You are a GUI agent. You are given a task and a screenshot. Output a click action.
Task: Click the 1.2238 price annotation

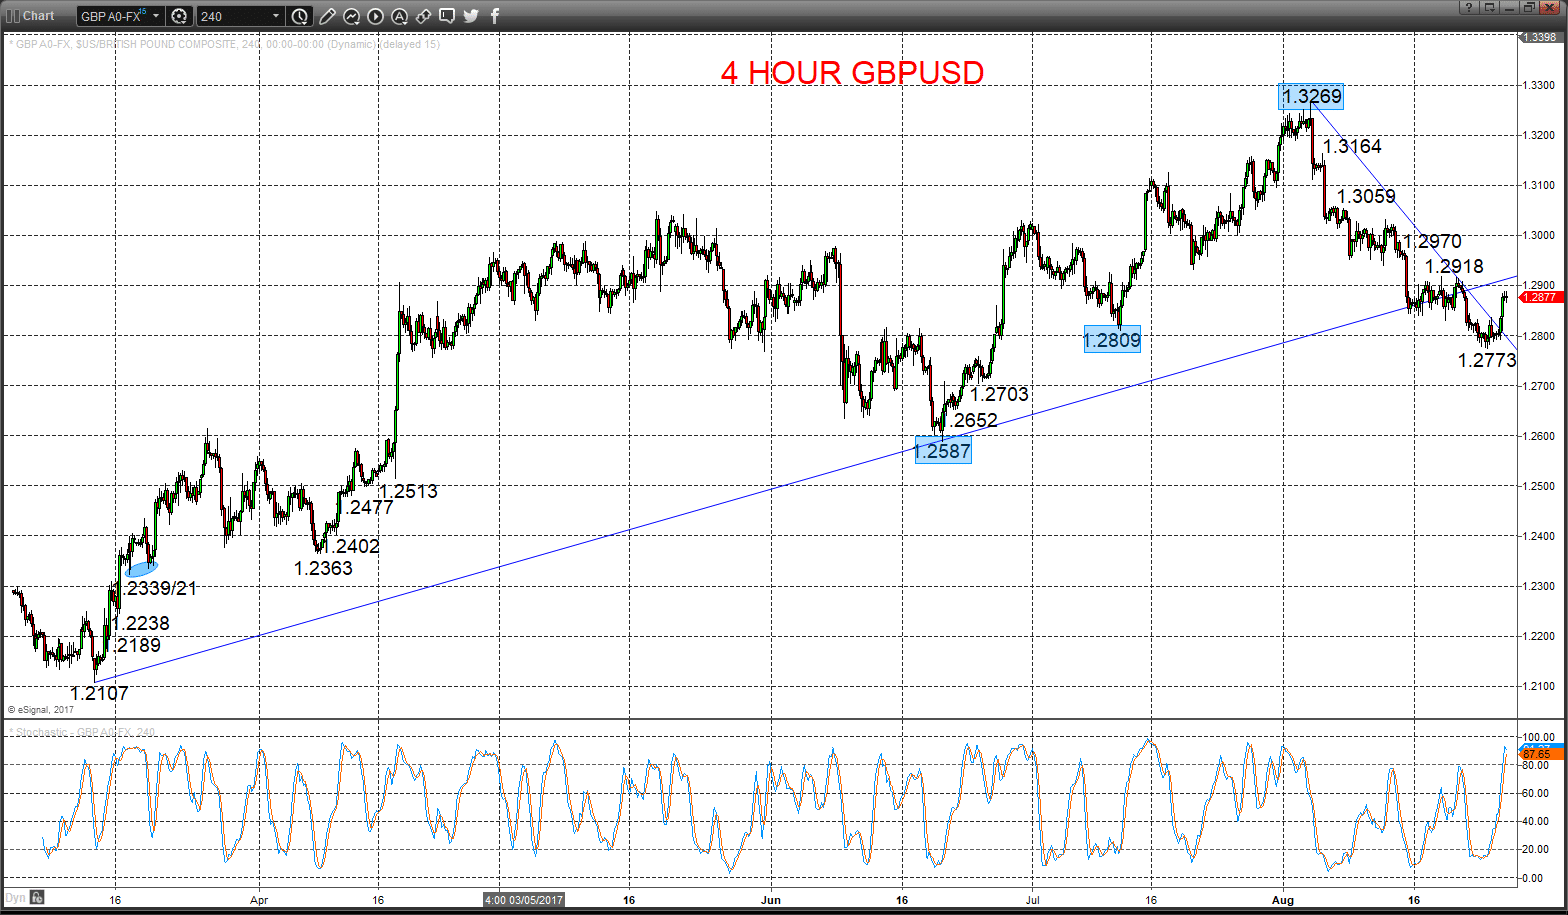(x=140, y=623)
